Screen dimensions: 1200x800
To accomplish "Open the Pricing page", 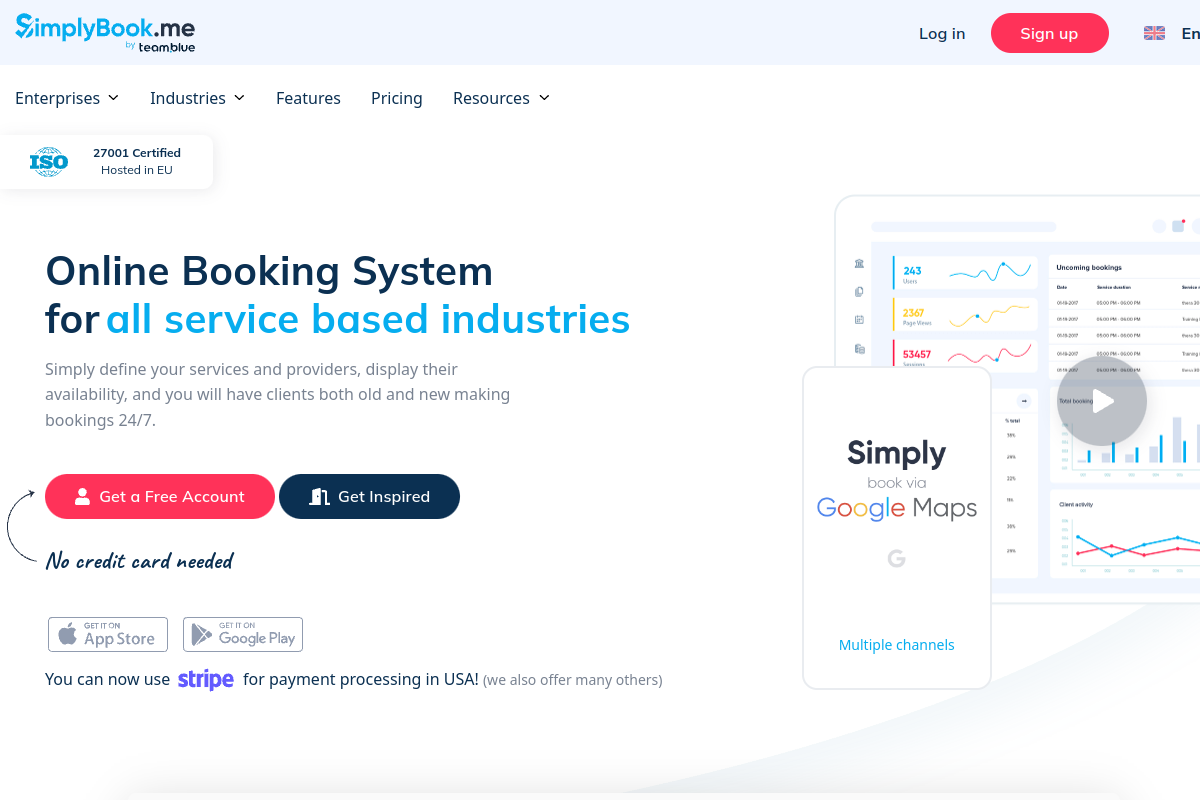I will pyautogui.click(x=397, y=98).
